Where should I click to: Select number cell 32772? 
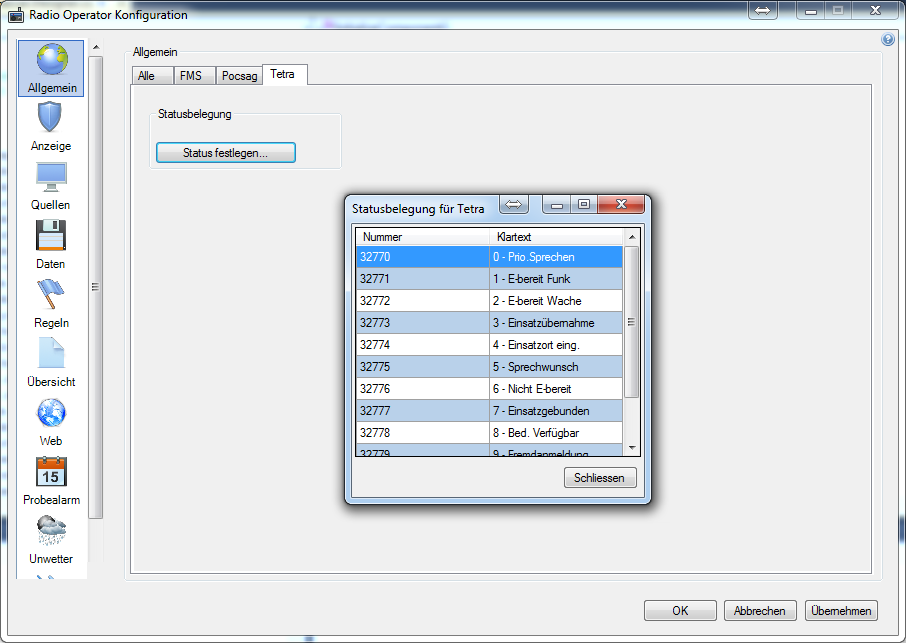point(422,300)
